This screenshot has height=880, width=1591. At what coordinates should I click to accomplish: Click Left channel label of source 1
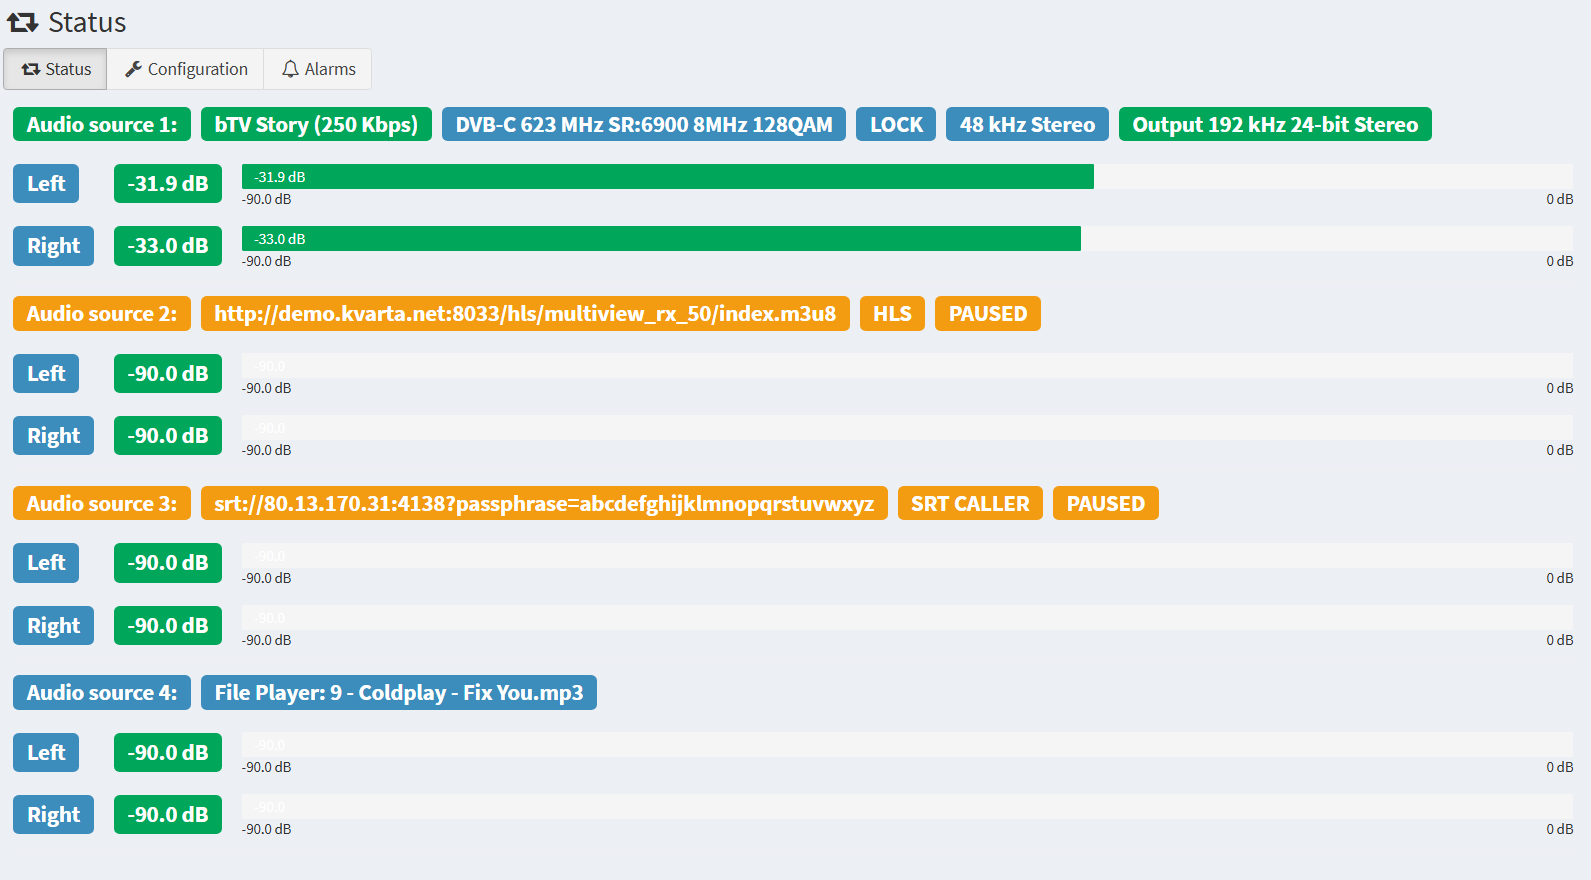pyautogui.click(x=46, y=184)
